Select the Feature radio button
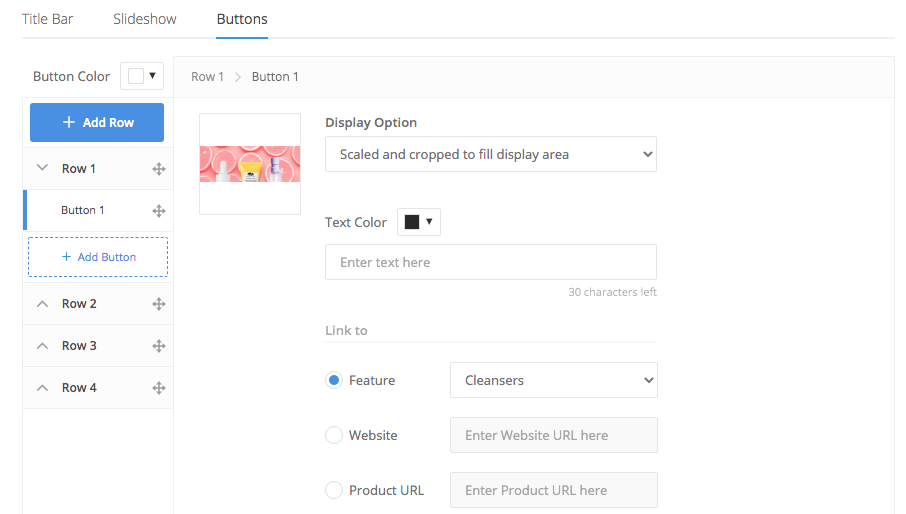Image resolution: width=906 pixels, height=514 pixels. pyautogui.click(x=334, y=380)
